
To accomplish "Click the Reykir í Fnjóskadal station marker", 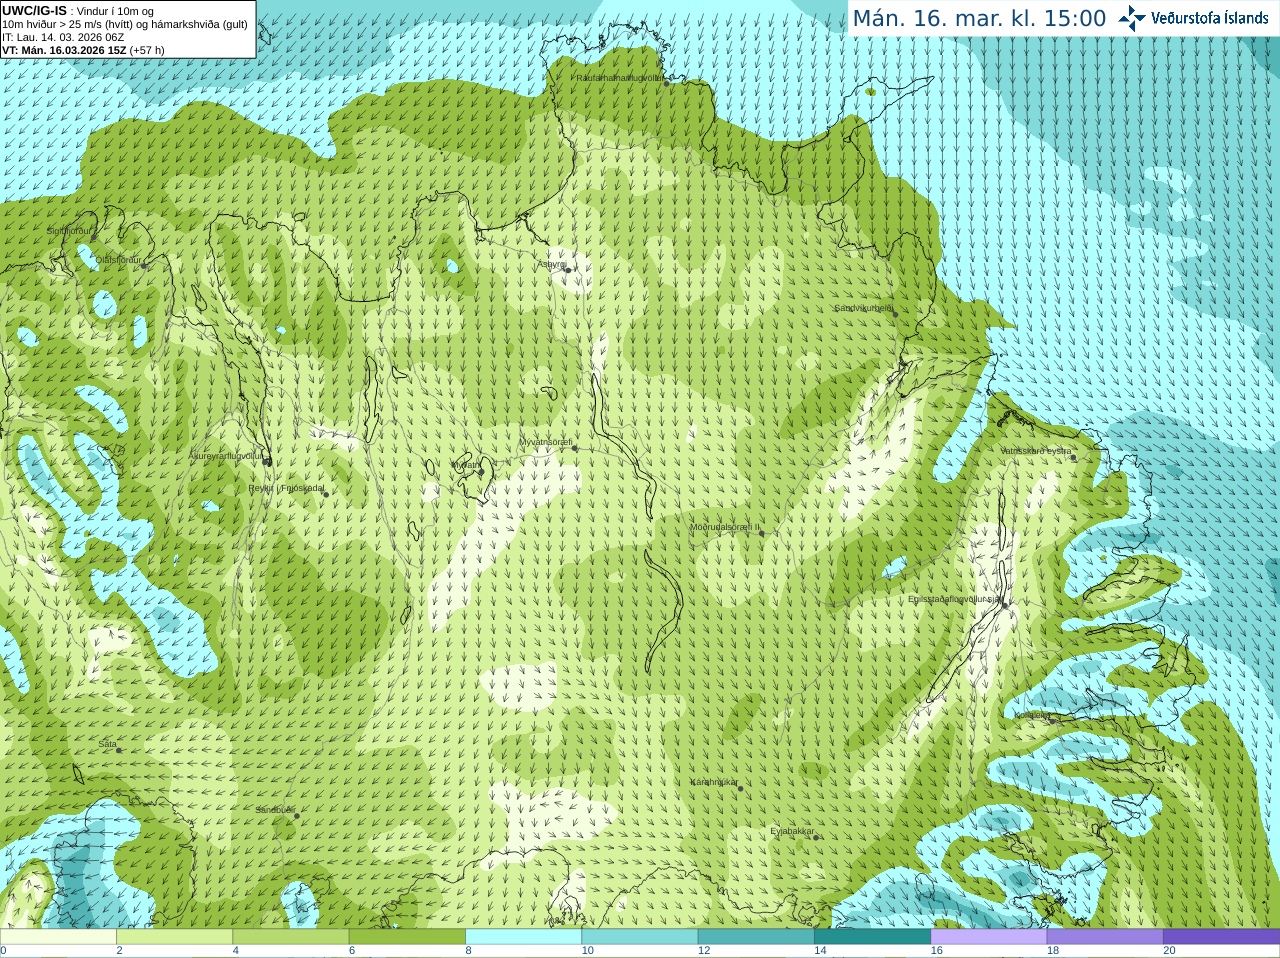I will pyautogui.click(x=325, y=494).
